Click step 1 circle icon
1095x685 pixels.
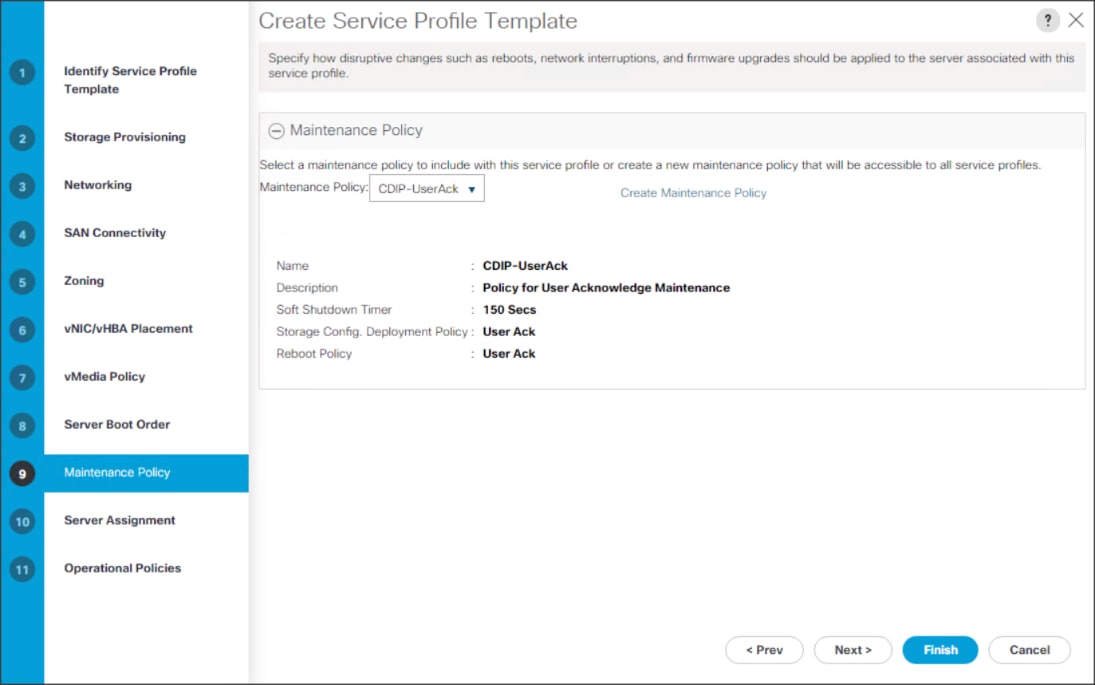pyautogui.click(x=22, y=74)
